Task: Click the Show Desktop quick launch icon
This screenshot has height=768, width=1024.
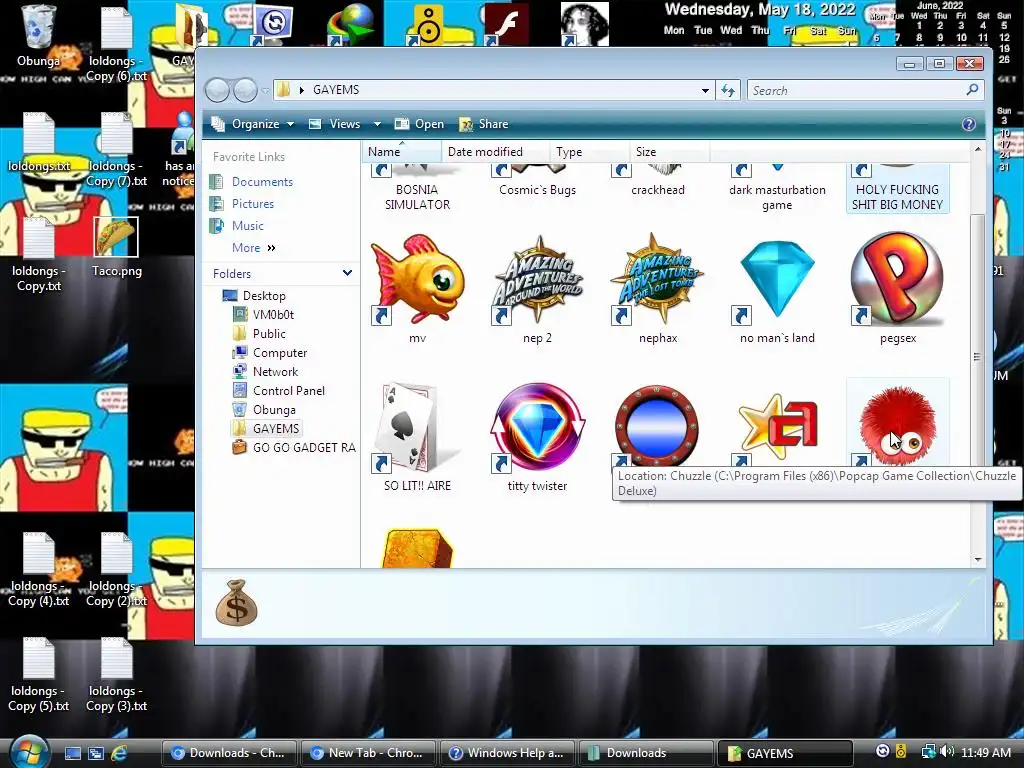Action: coord(72,753)
